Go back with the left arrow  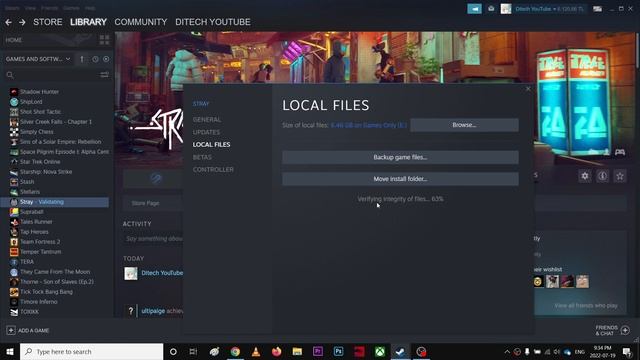pyautogui.click(x=9, y=22)
